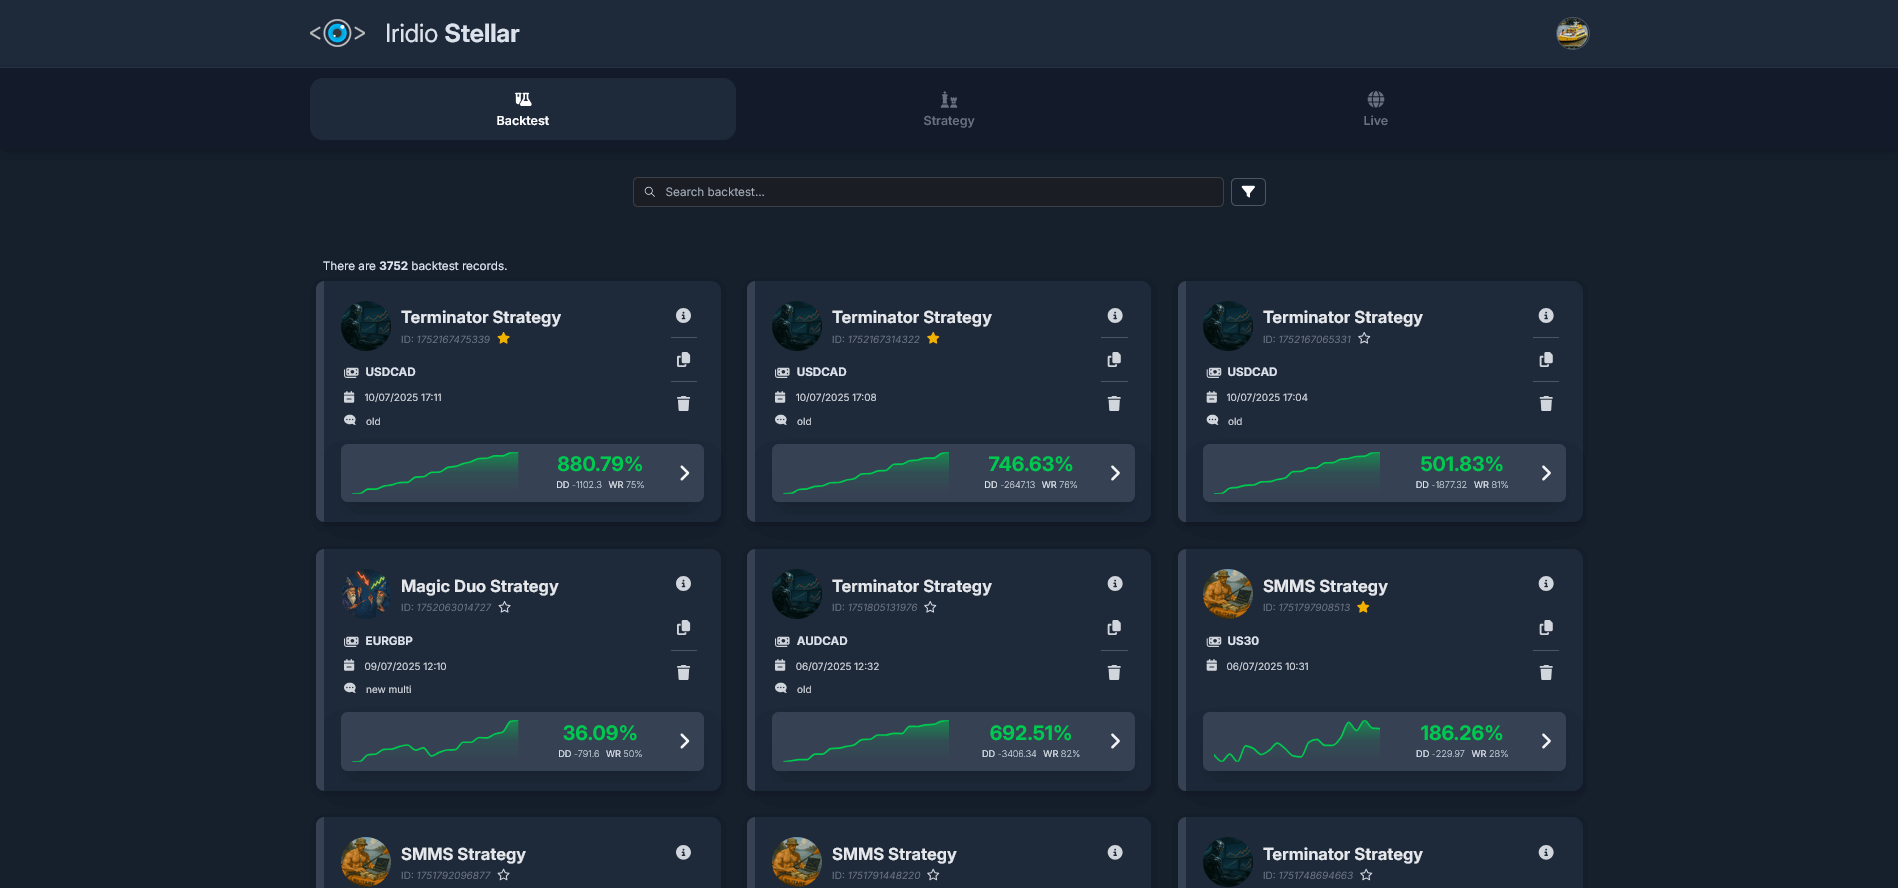
Task: Show info for SMMS Strategy ID 1751791448220
Action: click(x=1115, y=853)
